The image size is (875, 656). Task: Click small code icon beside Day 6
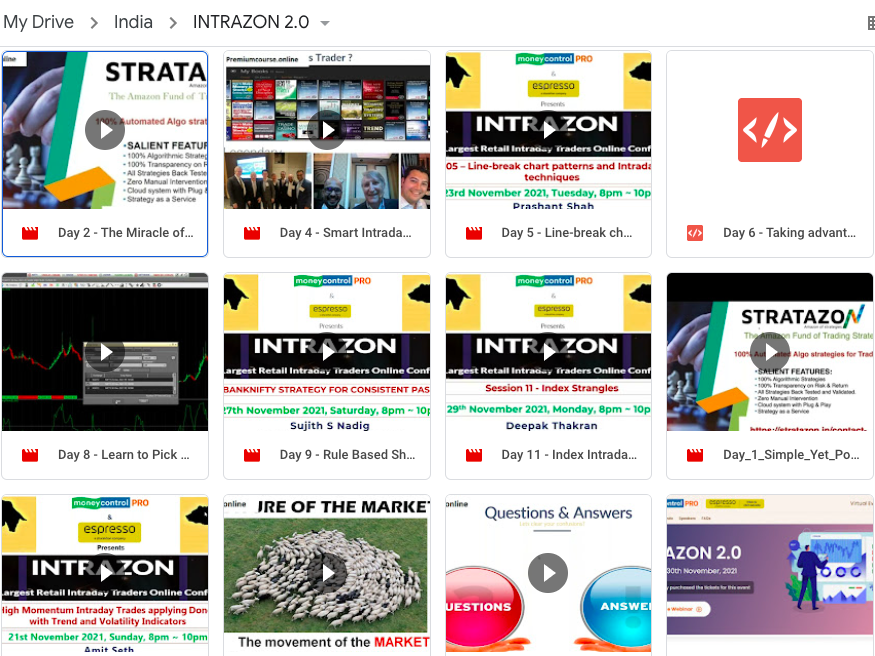pos(695,233)
